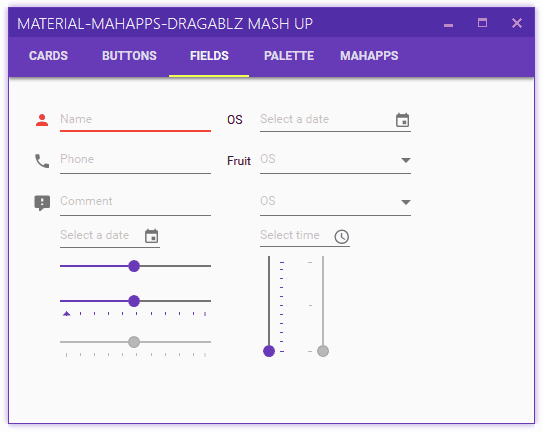543x432 pixels.
Task: Open calendar icon under Comment field
Action: point(152,236)
